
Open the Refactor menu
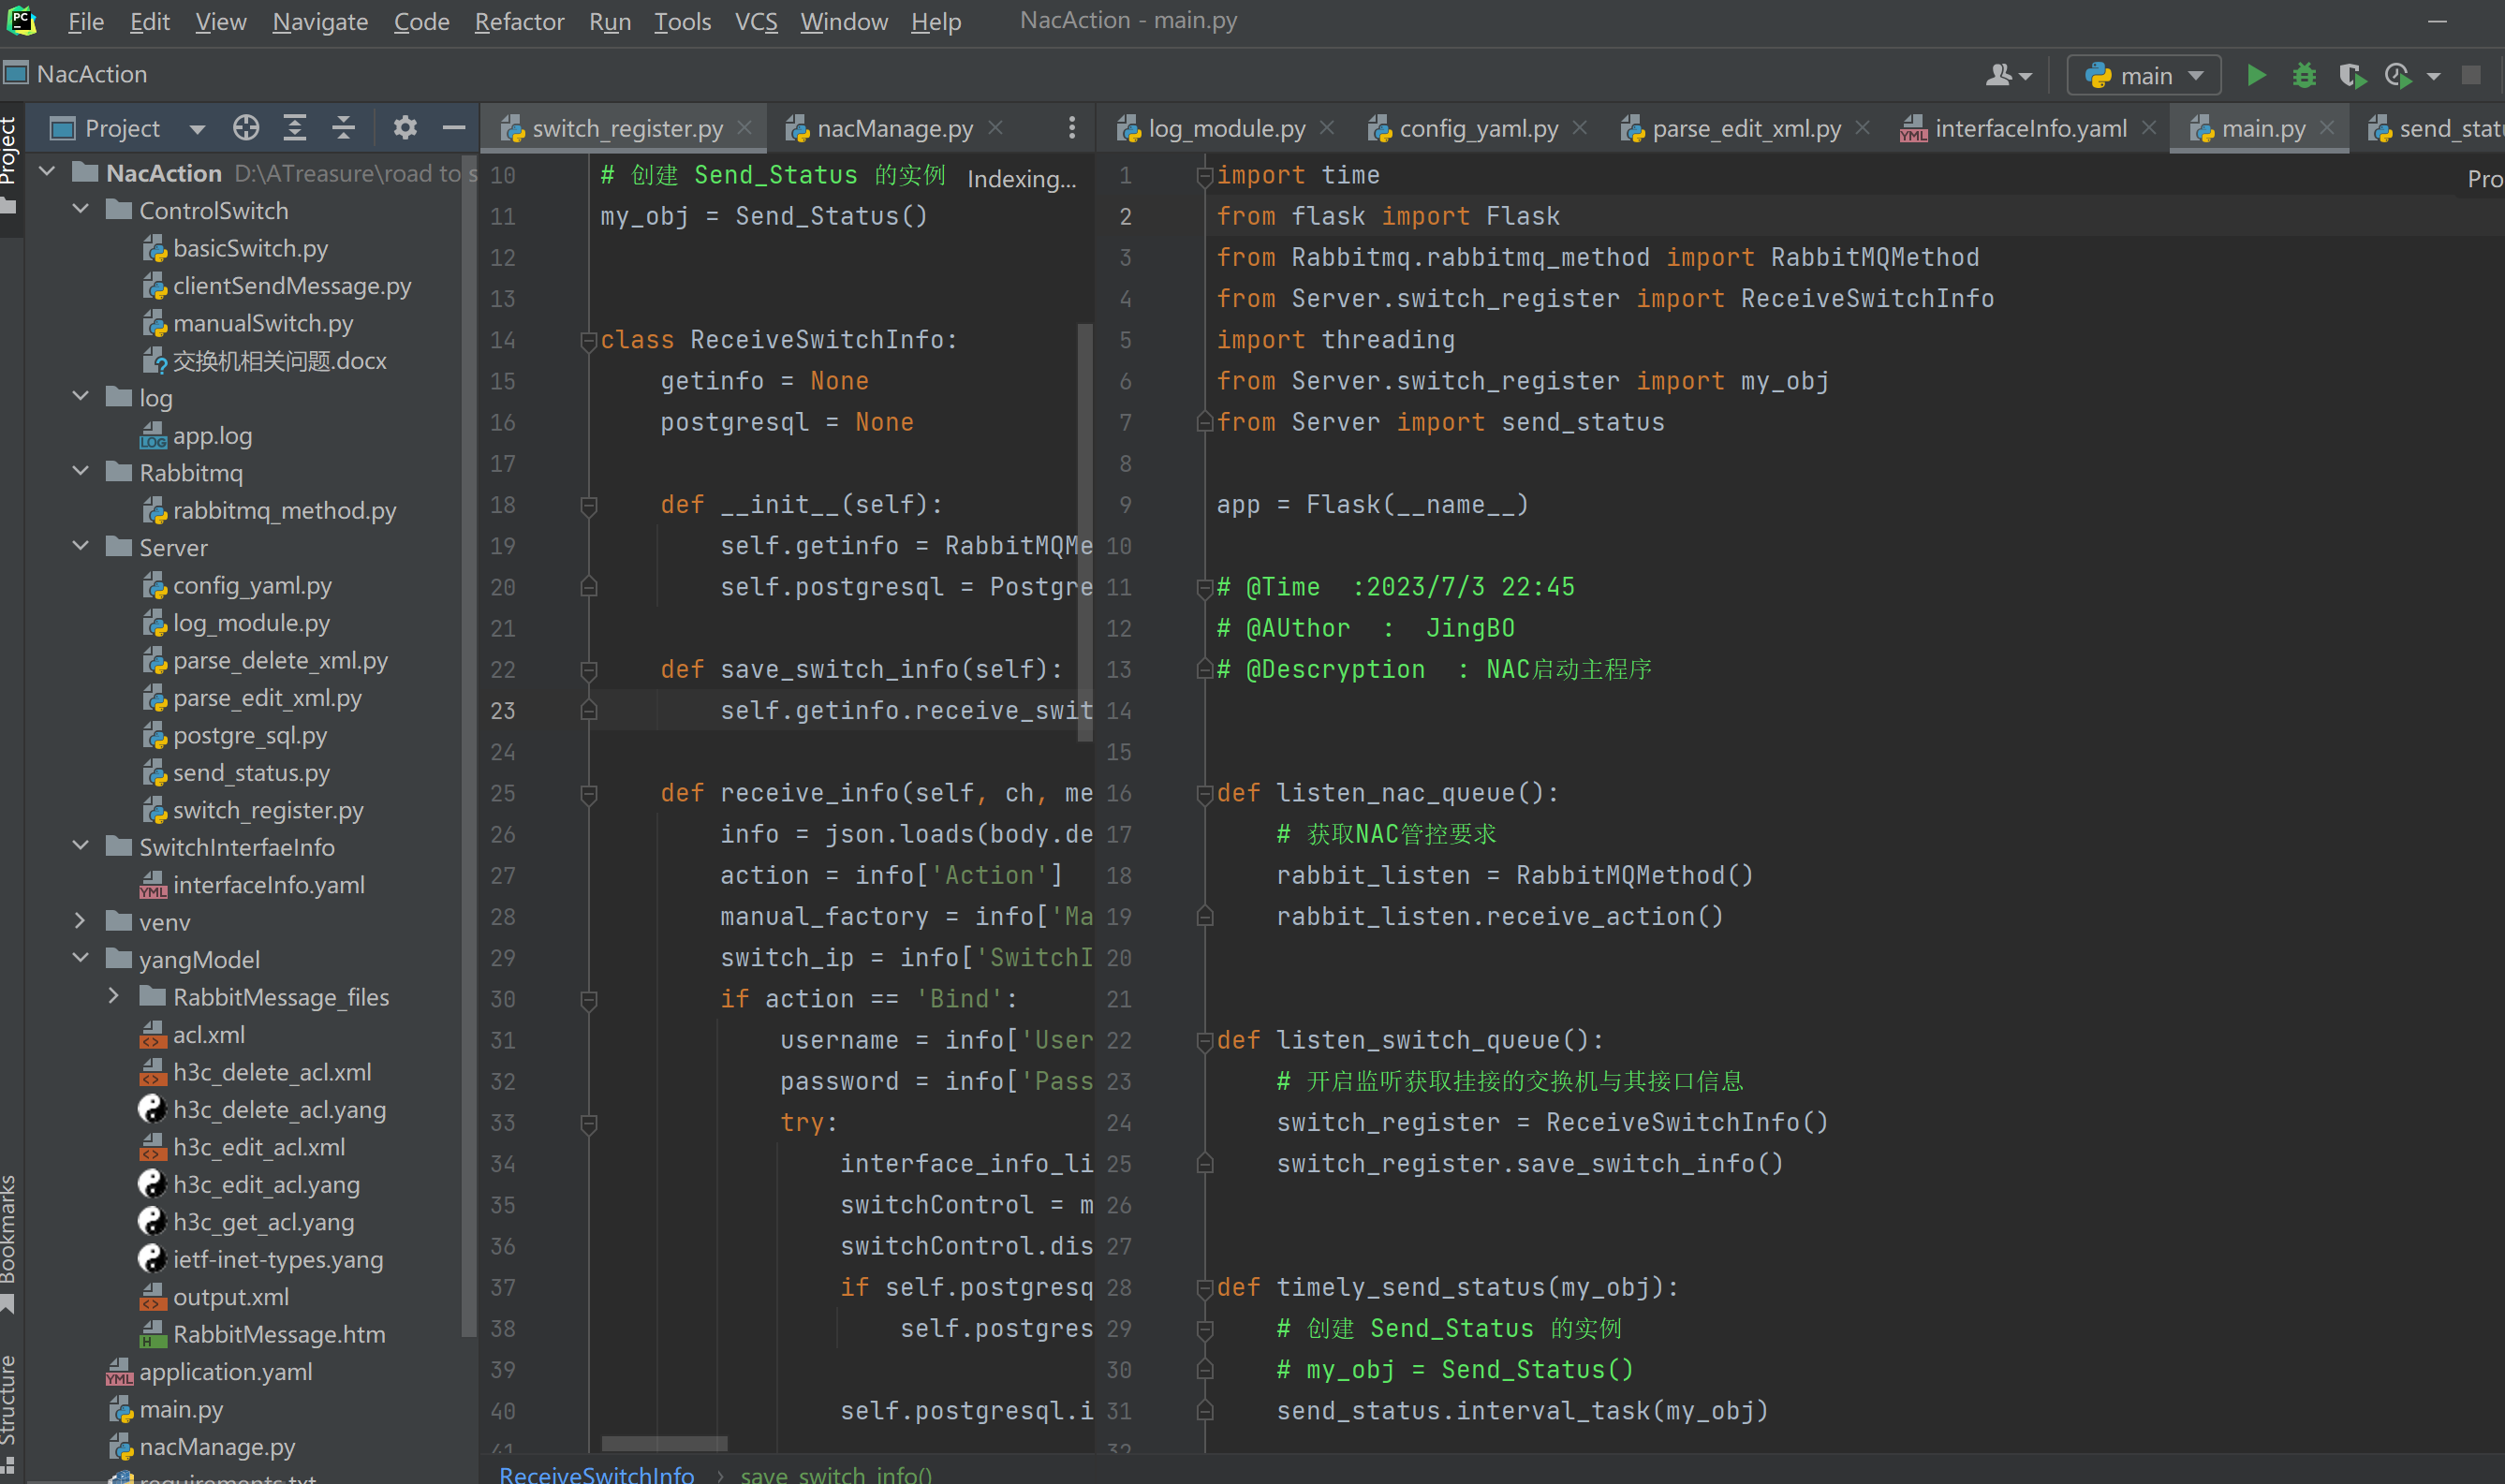click(519, 21)
